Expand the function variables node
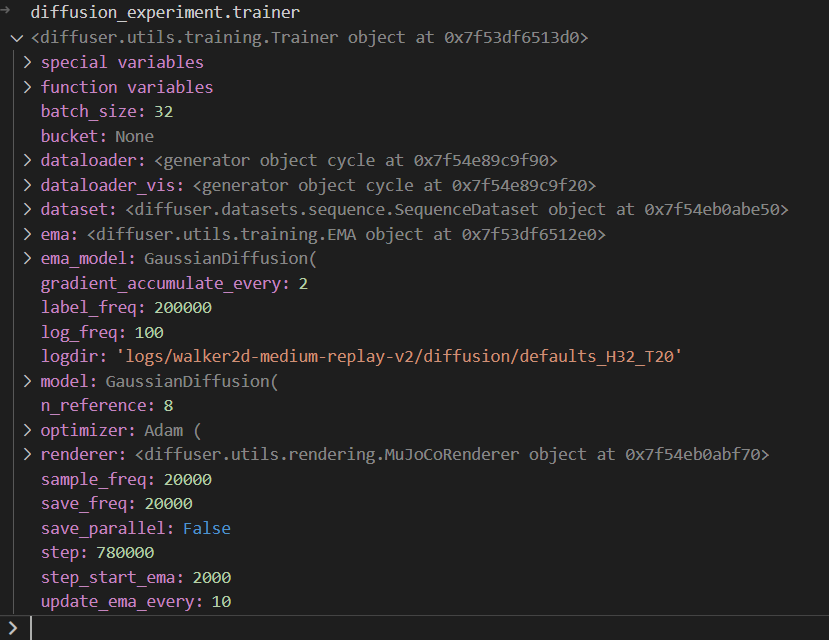The height and width of the screenshot is (640, 829). tap(27, 87)
